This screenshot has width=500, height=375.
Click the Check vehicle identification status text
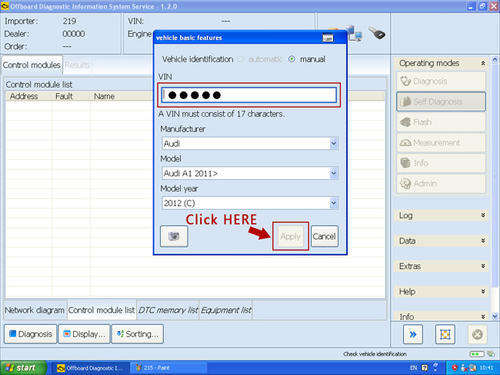(x=375, y=354)
